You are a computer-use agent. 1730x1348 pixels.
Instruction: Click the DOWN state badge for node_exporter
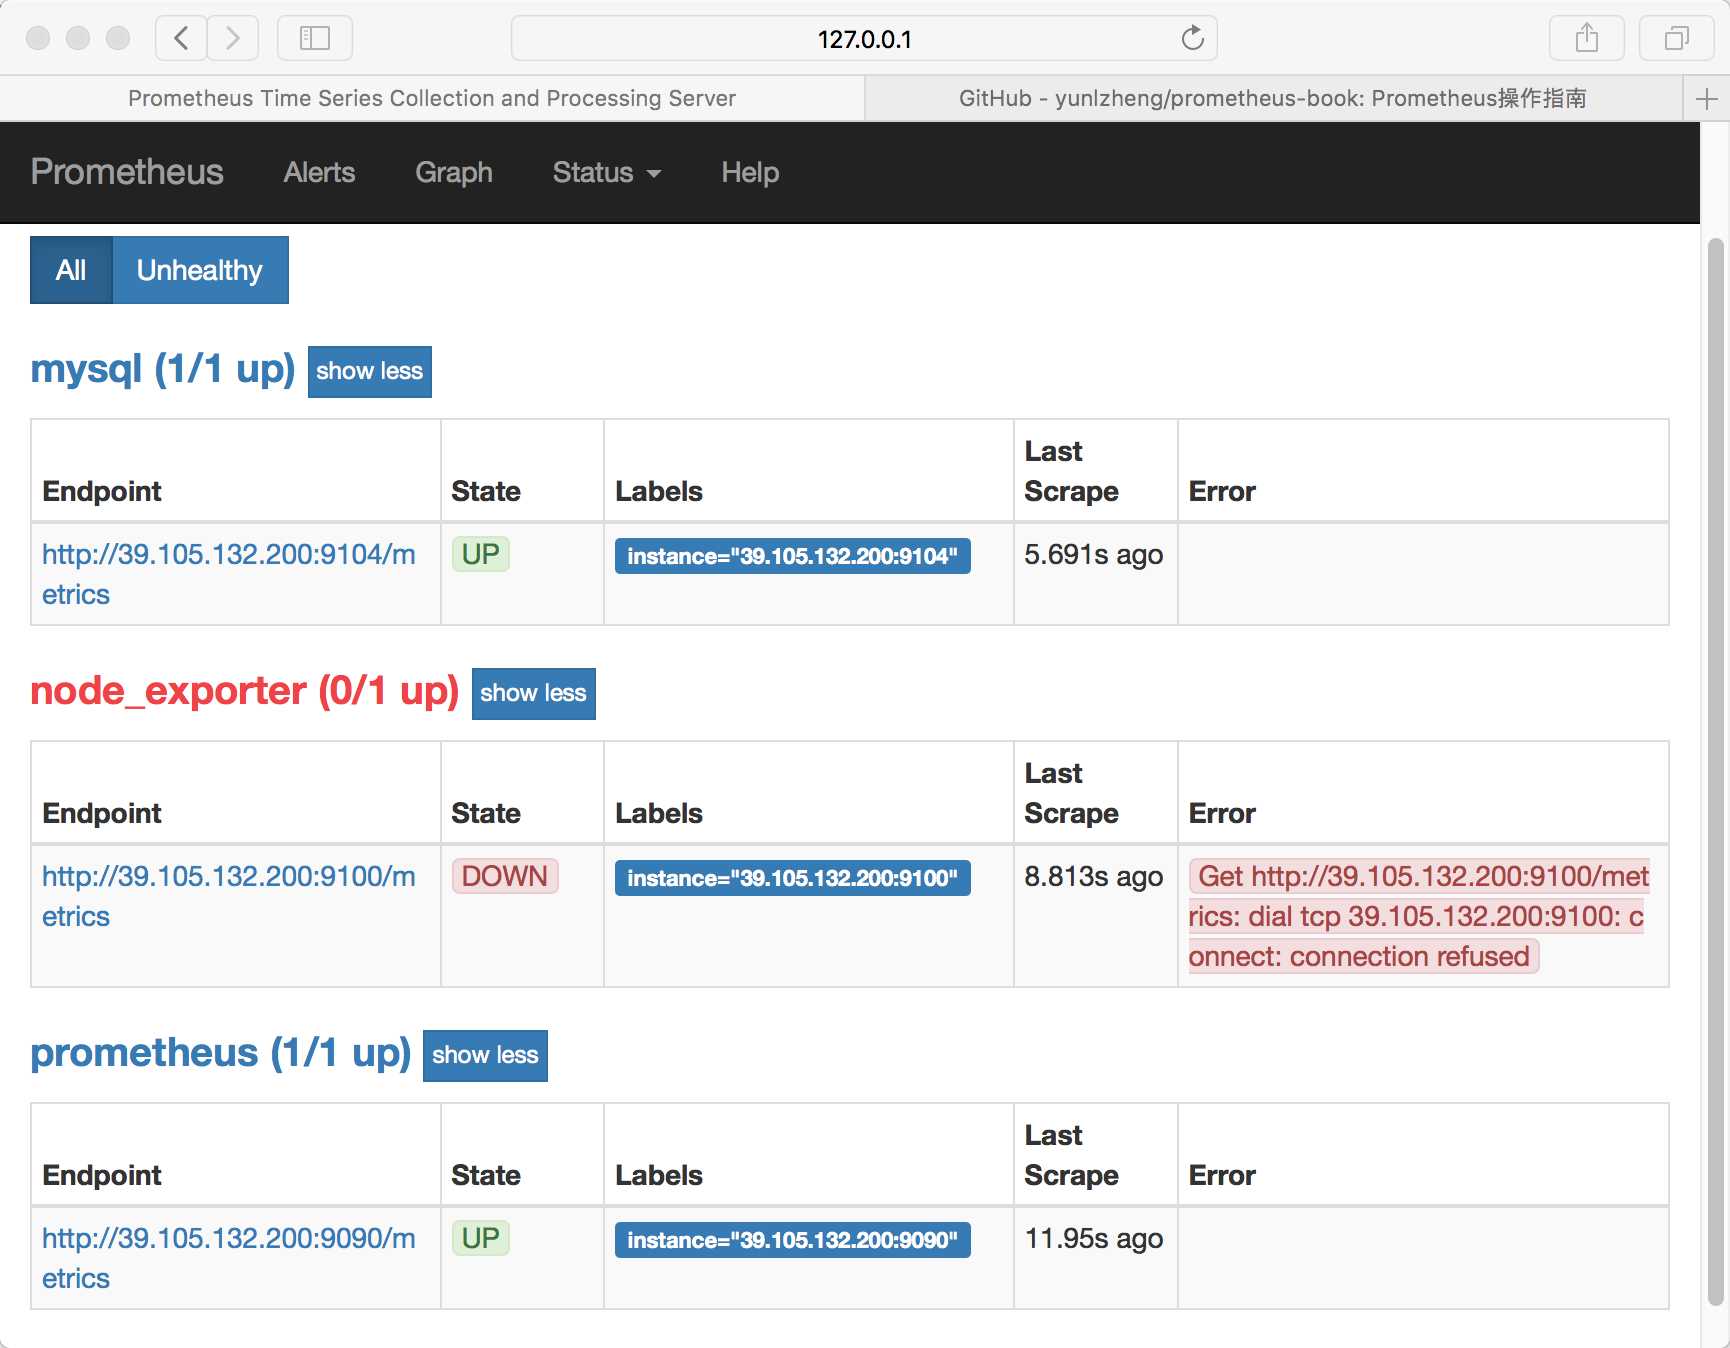[505, 876]
